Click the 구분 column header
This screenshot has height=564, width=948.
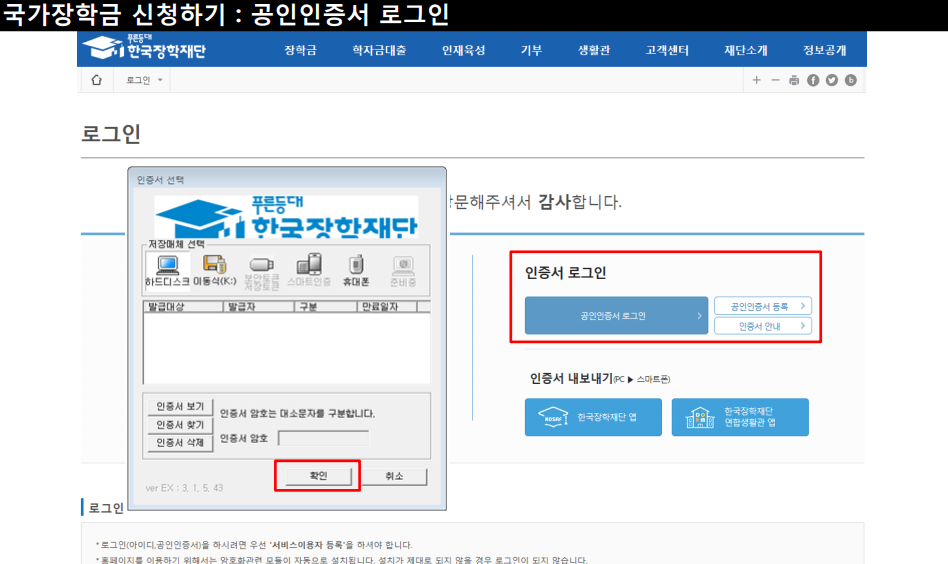(325, 306)
